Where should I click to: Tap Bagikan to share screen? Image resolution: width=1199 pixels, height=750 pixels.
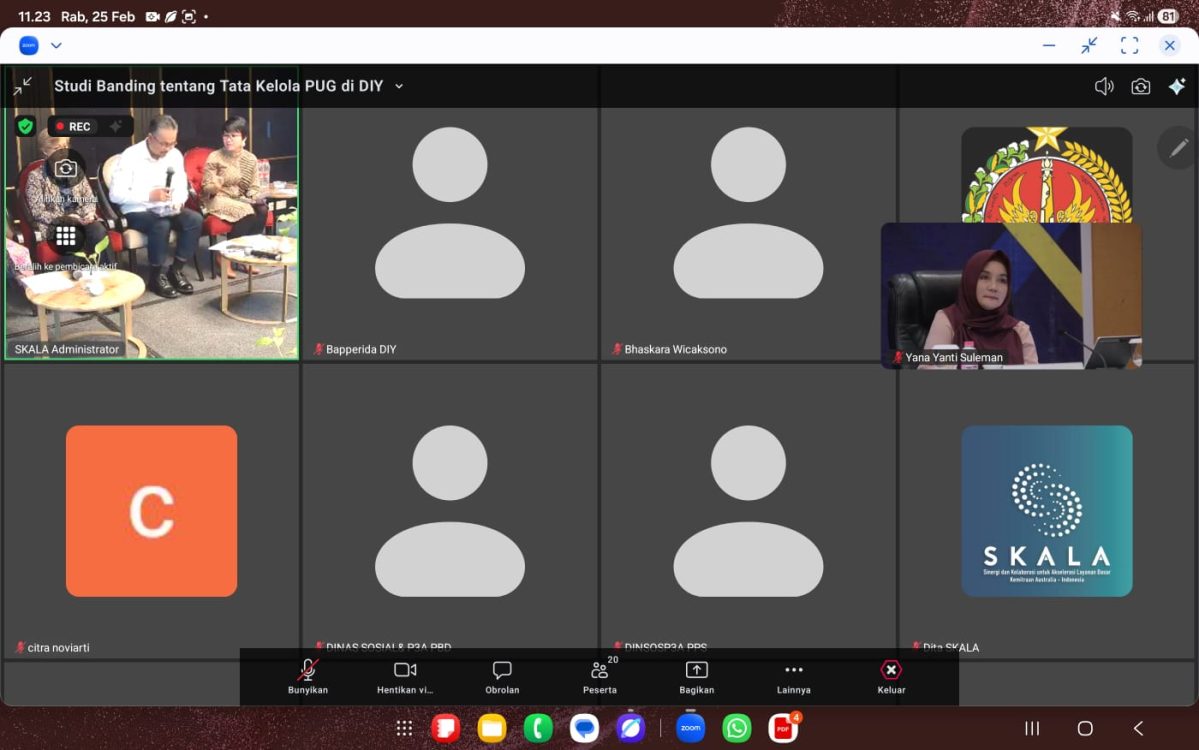click(x=696, y=677)
